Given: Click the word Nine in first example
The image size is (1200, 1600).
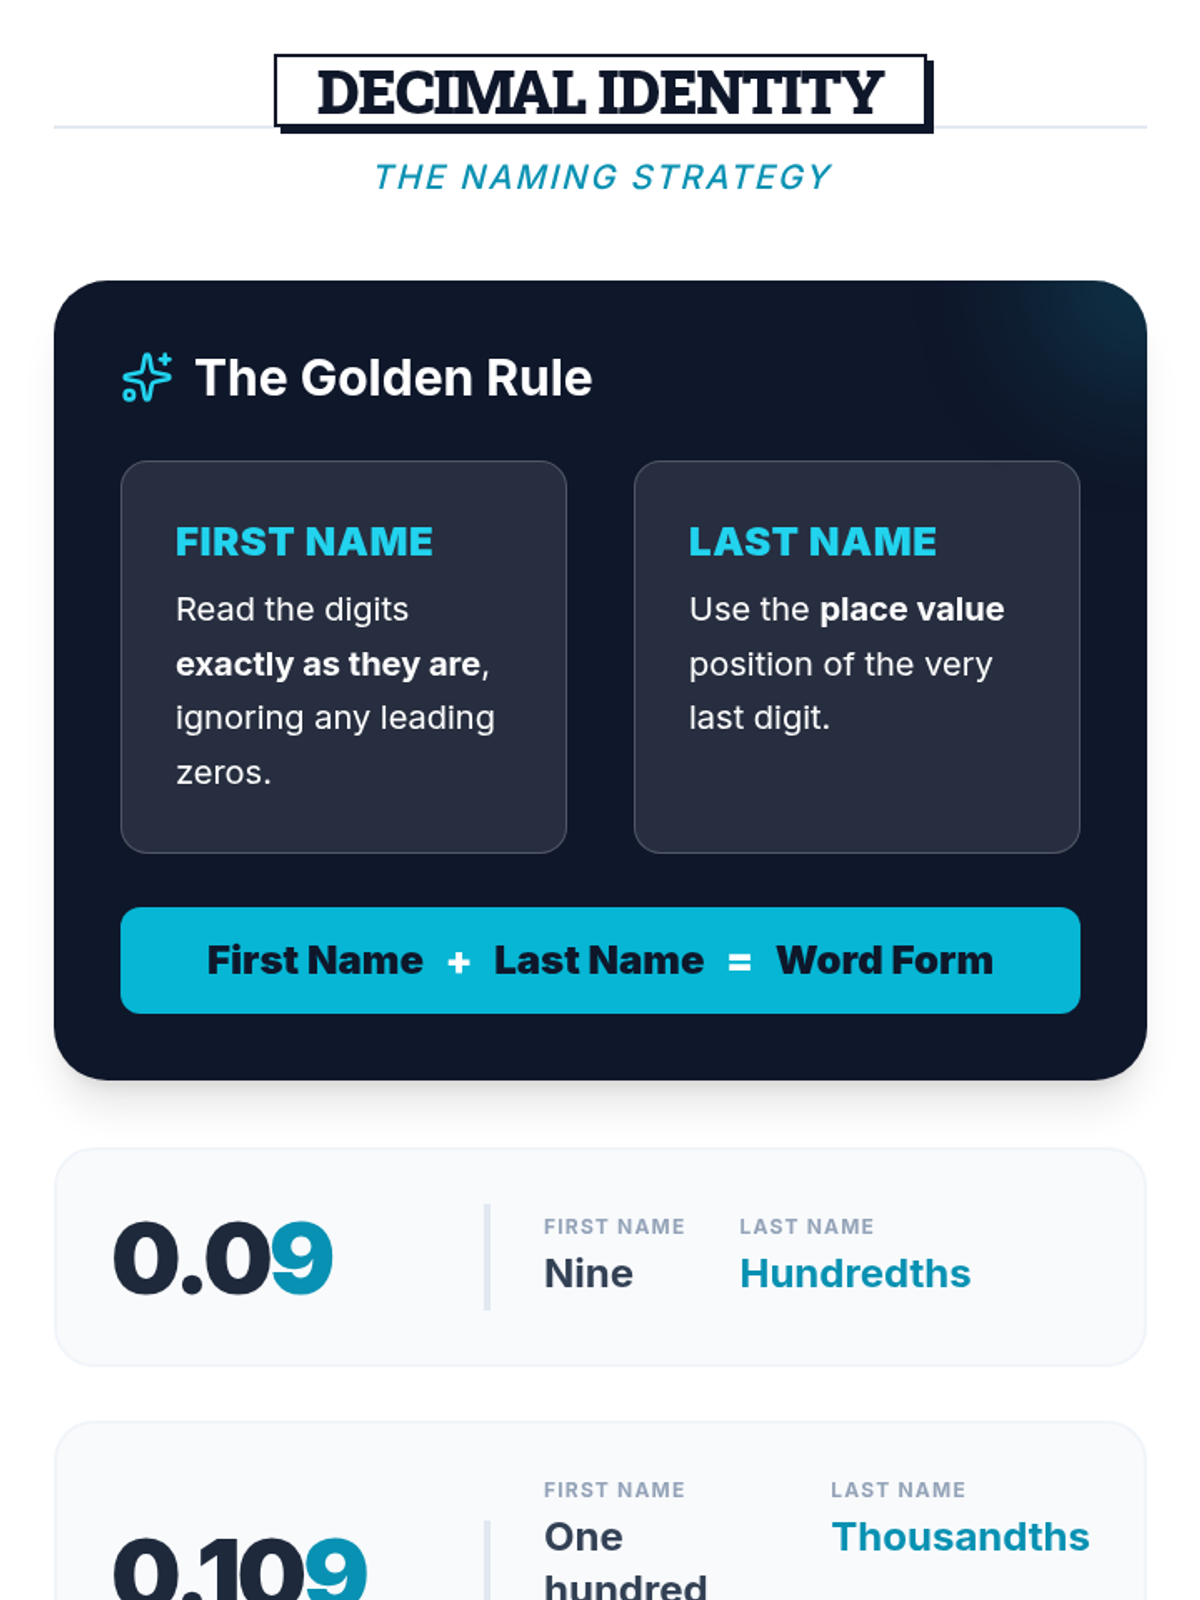Looking at the screenshot, I should pos(588,1273).
